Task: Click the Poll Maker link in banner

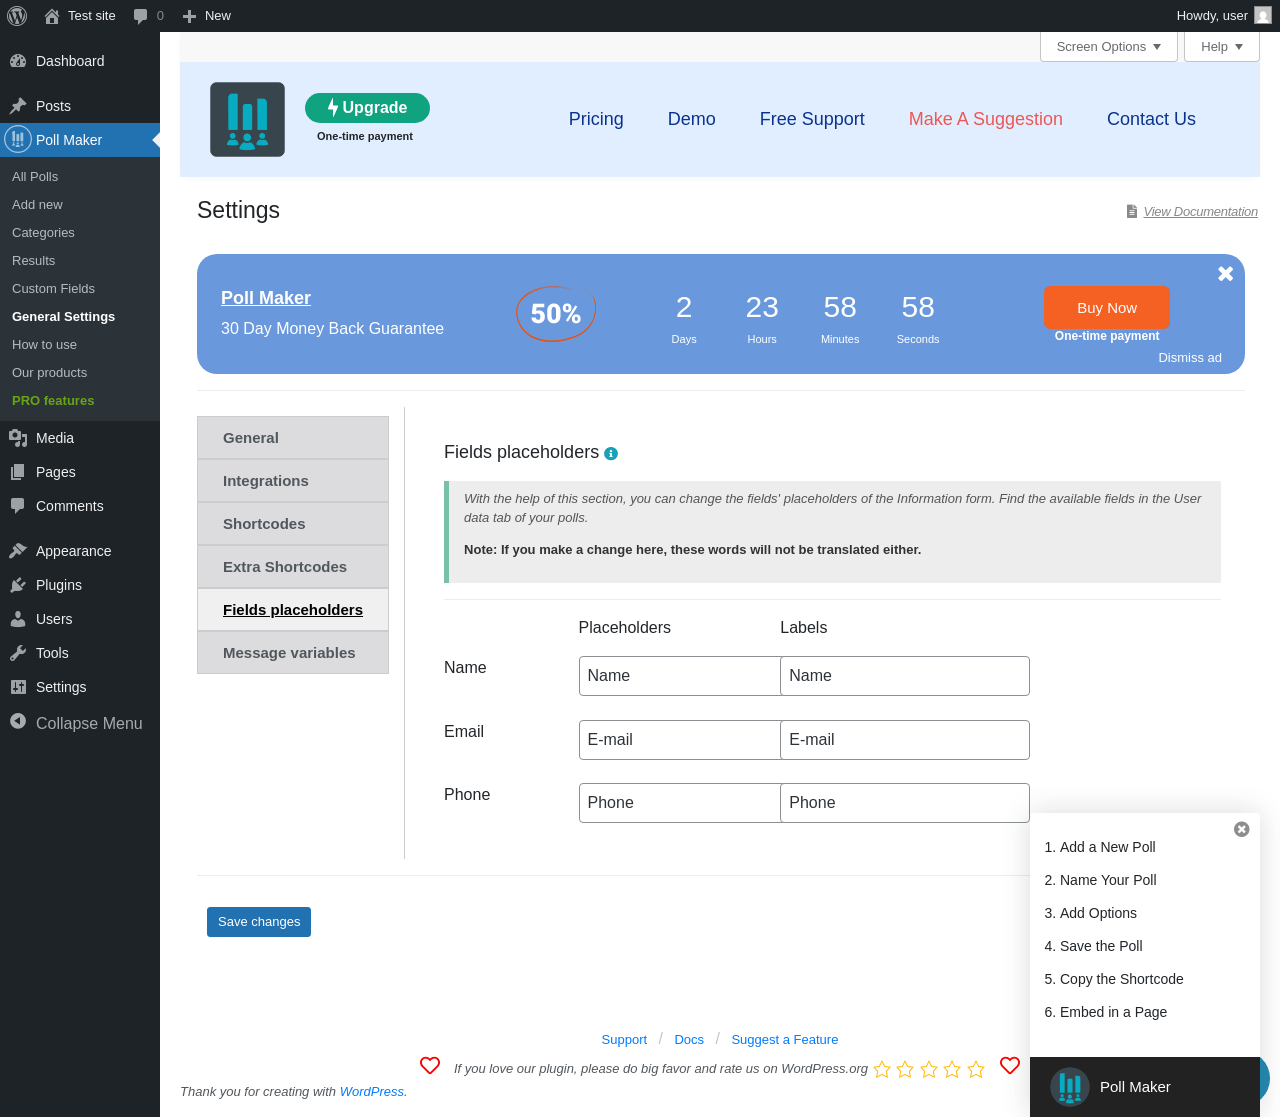Action: click(266, 298)
